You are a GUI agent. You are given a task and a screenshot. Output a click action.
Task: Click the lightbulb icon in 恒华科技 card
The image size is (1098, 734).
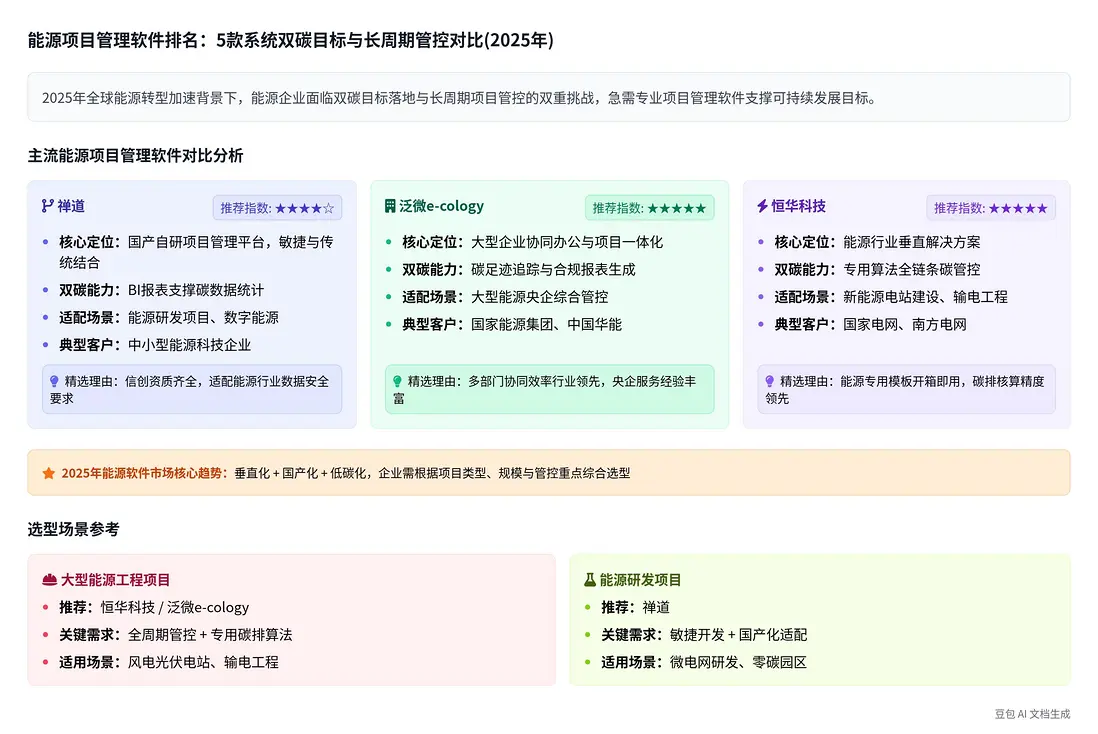tap(770, 381)
